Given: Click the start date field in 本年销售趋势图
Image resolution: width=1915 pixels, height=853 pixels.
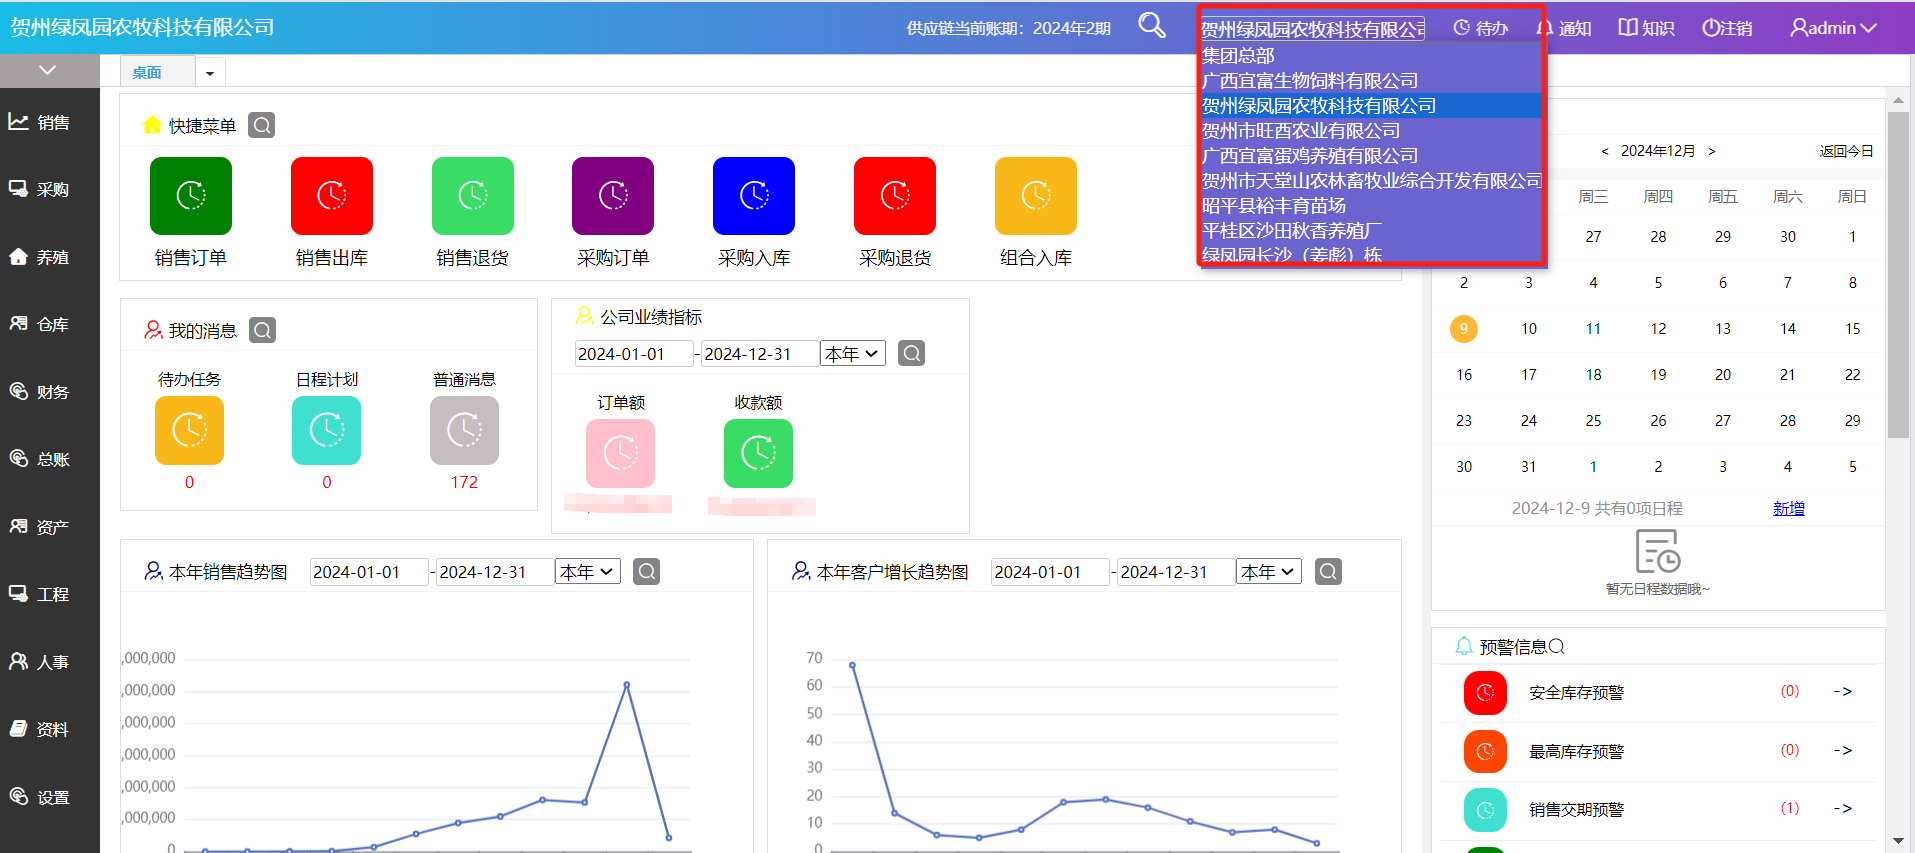Looking at the screenshot, I should tap(368, 572).
